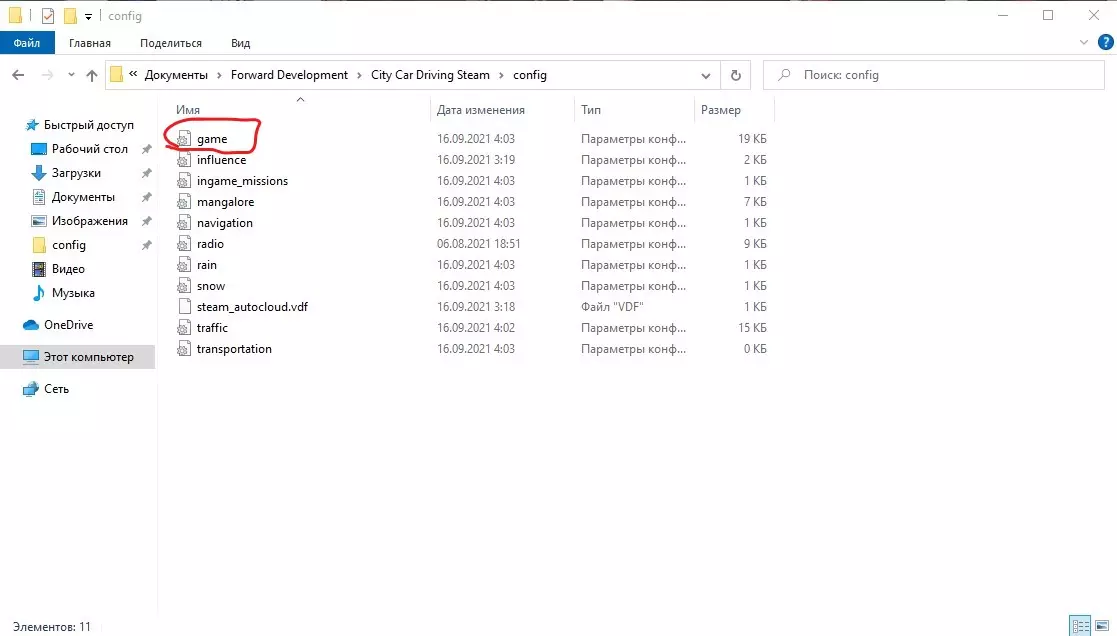Select the snow config file
The image size is (1117, 636).
tap(211, 286)
